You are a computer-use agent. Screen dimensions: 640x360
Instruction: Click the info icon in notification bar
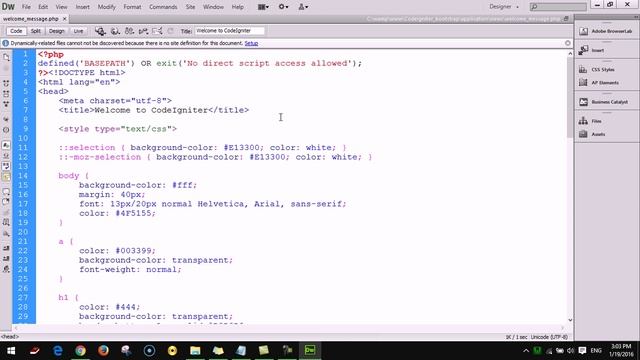(6, 43)
